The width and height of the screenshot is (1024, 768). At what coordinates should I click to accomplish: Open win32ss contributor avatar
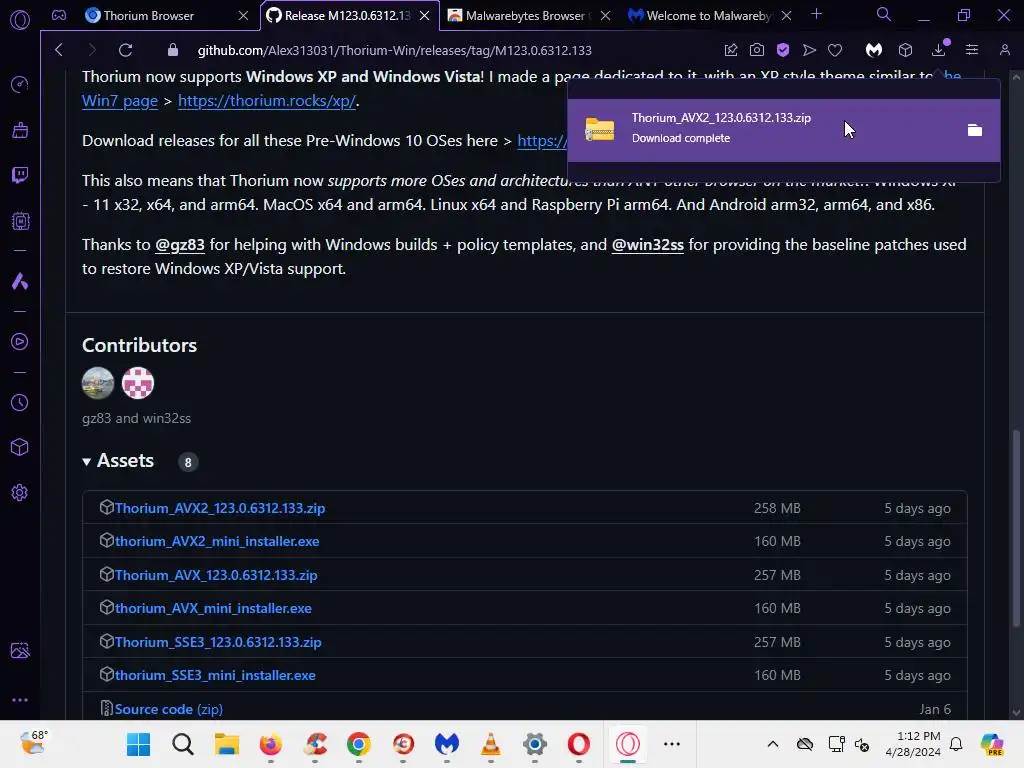[138, 383]
